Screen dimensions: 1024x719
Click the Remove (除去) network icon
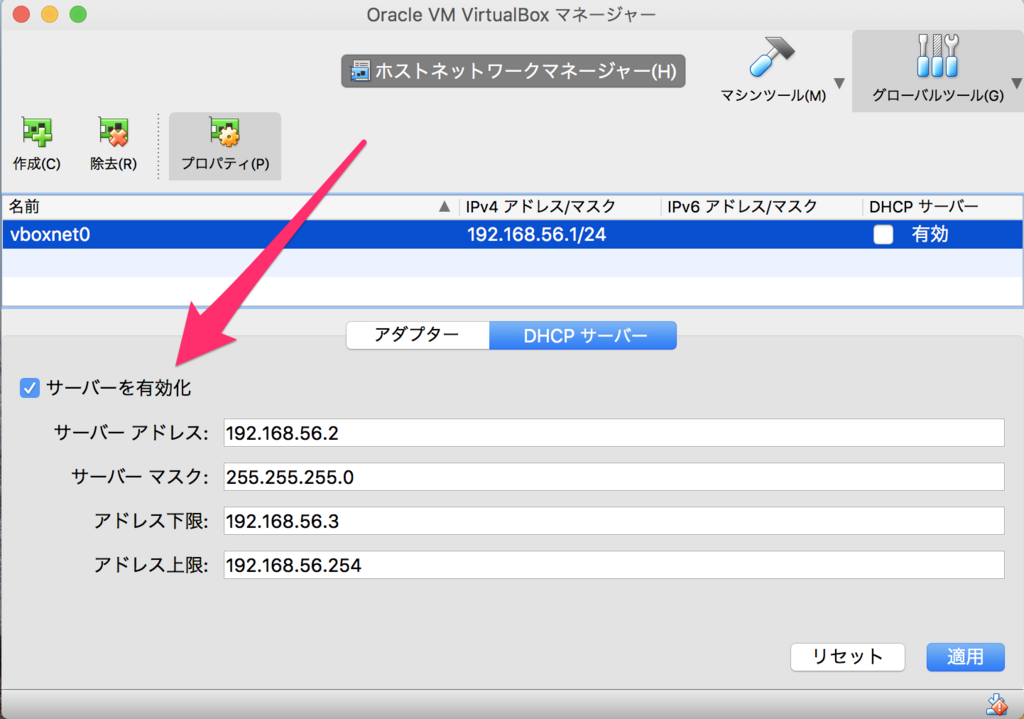(113, 133)
